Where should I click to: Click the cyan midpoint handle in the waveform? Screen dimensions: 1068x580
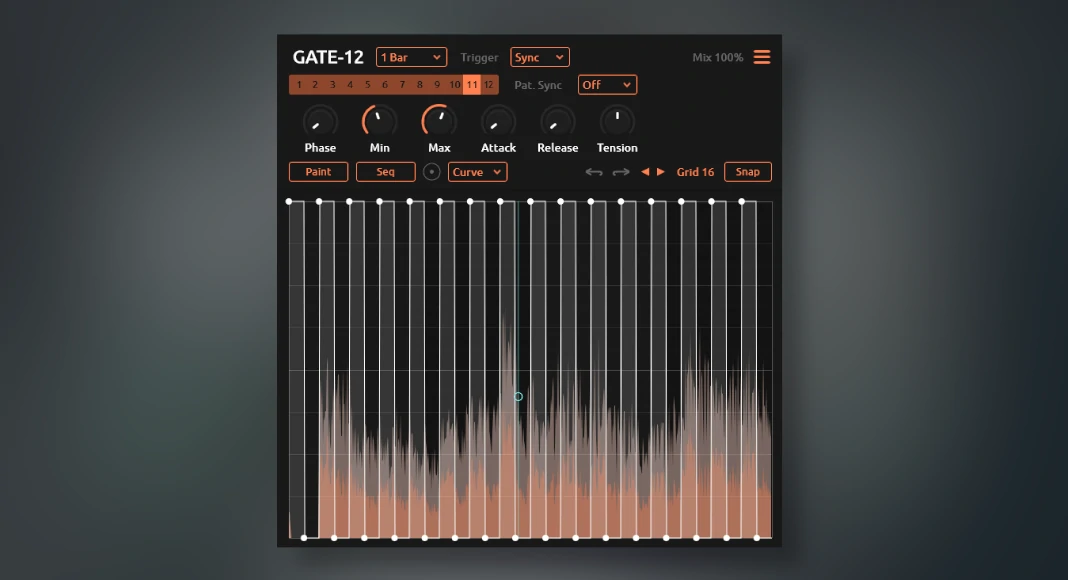[x=518, y=397]
